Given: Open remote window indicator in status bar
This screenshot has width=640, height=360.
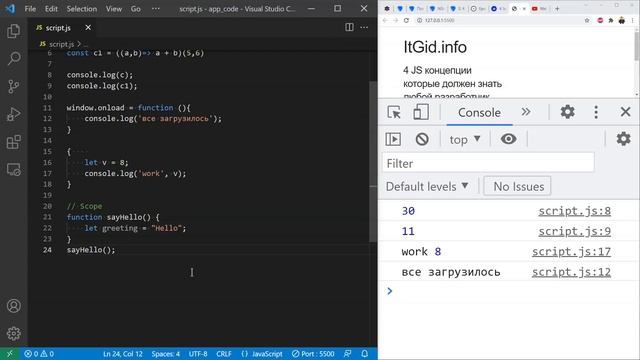Looking at the screenshot, I should click(9, 354).
